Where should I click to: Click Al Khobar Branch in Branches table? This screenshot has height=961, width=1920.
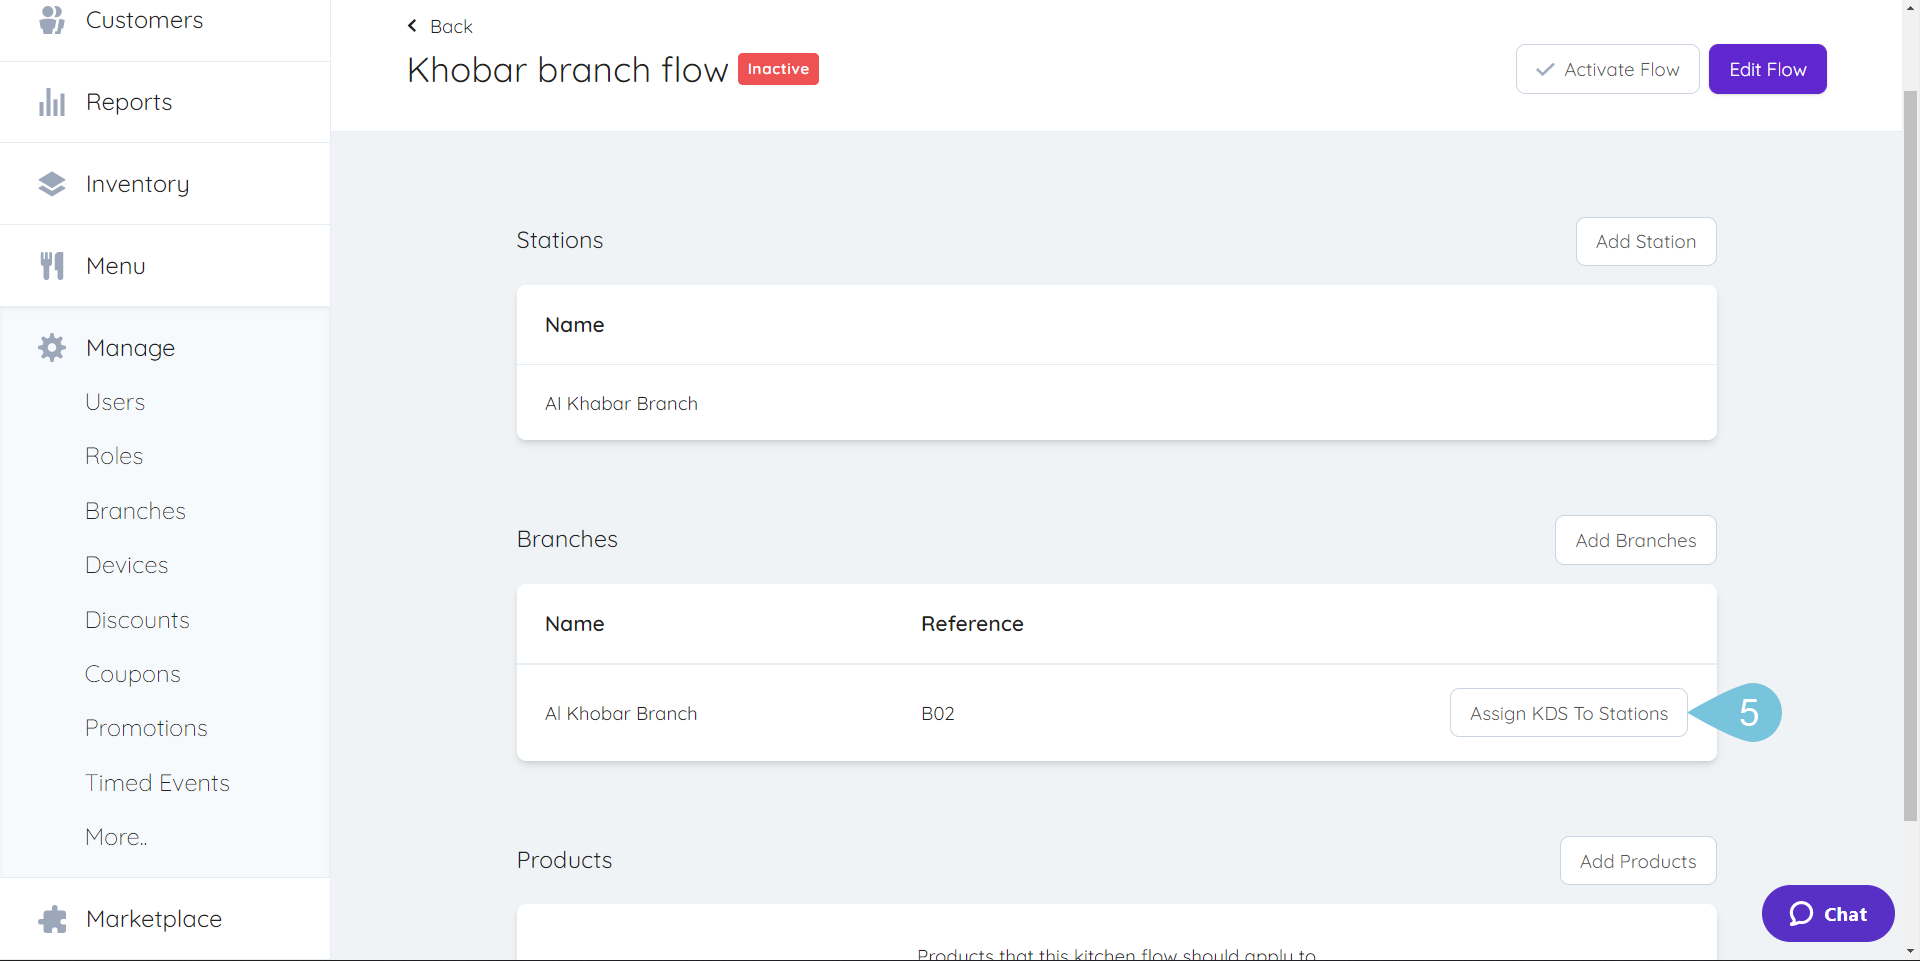coord(621,713)
